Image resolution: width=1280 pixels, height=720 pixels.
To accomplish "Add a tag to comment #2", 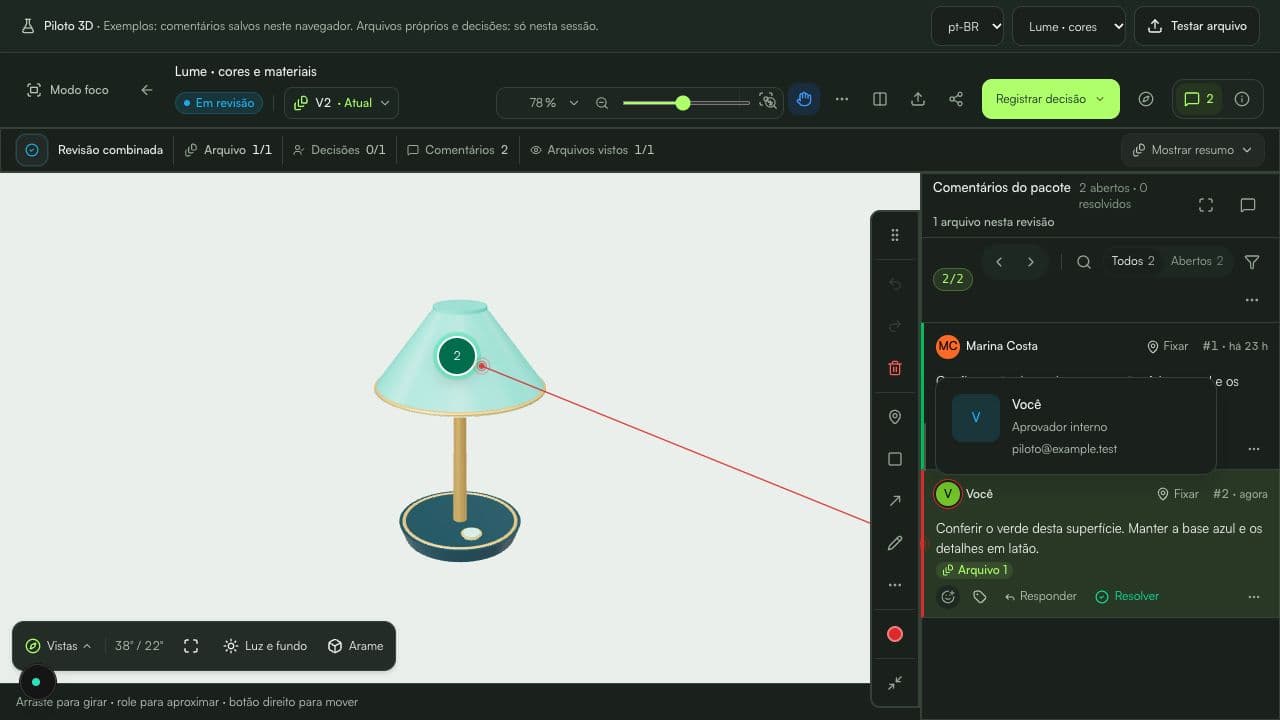I will (x=980, y=597).
